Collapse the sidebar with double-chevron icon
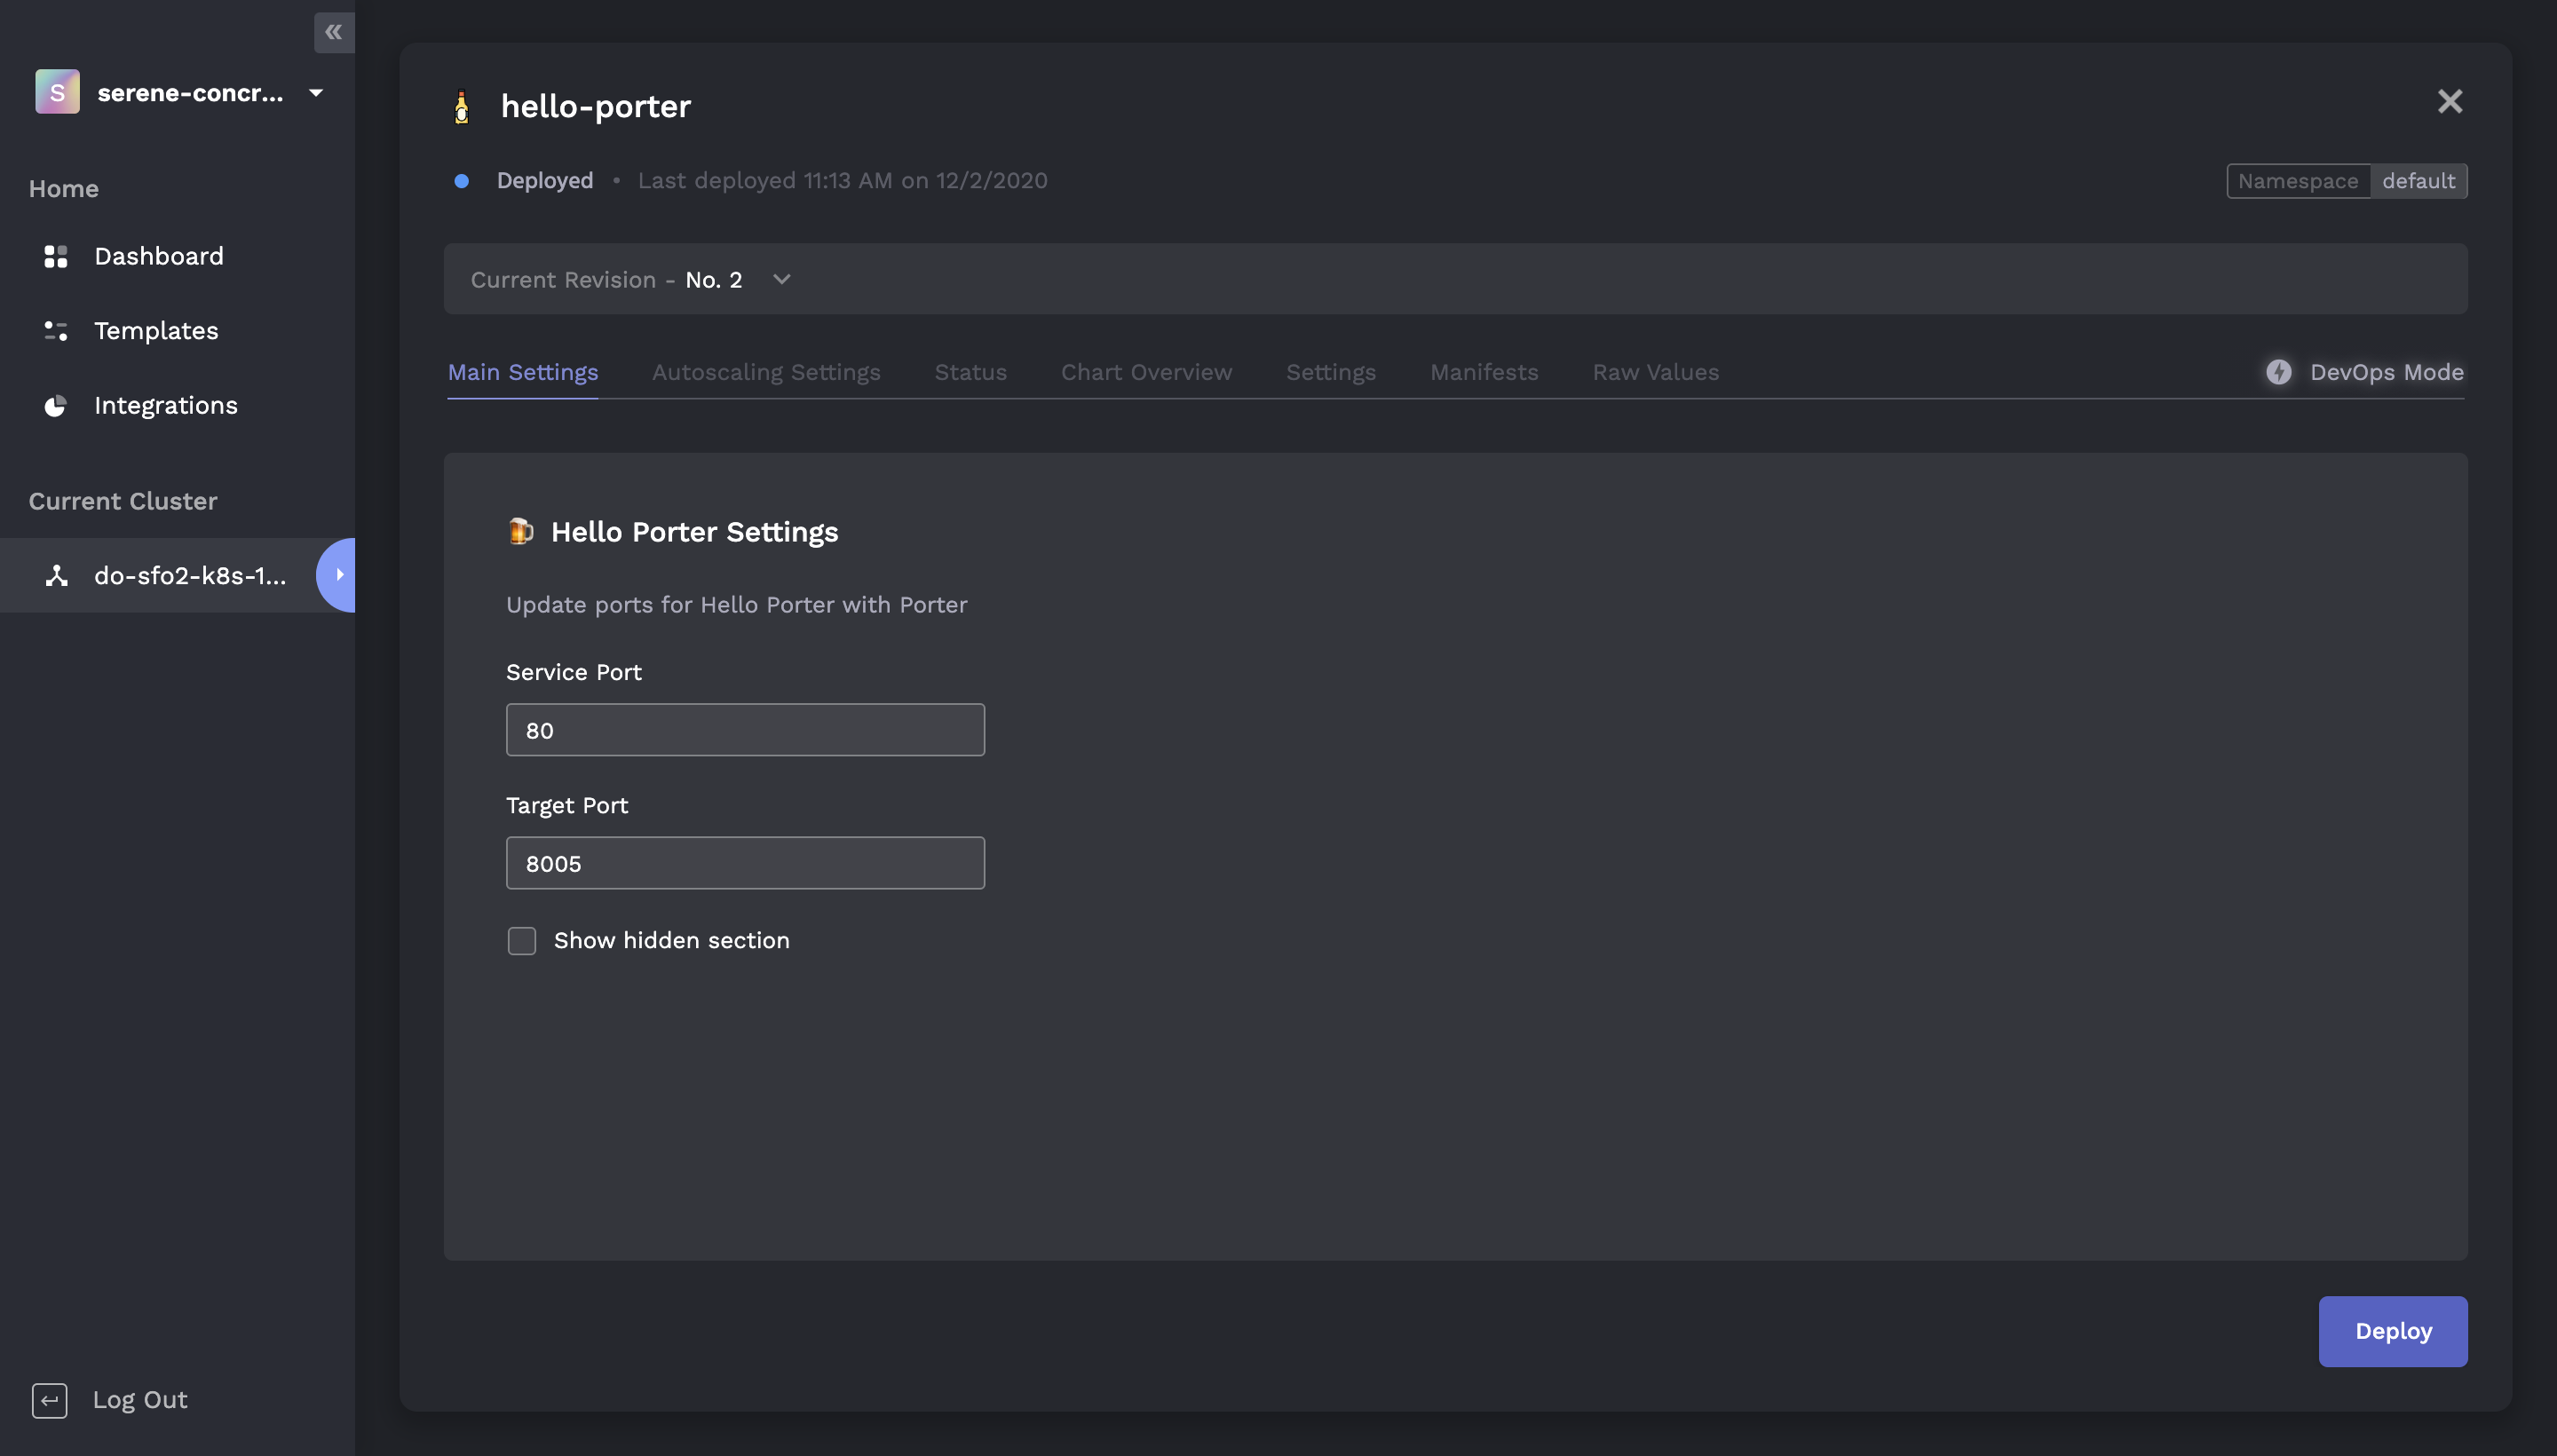This screenshot has height=1456, width=2557. coord(333,32)
